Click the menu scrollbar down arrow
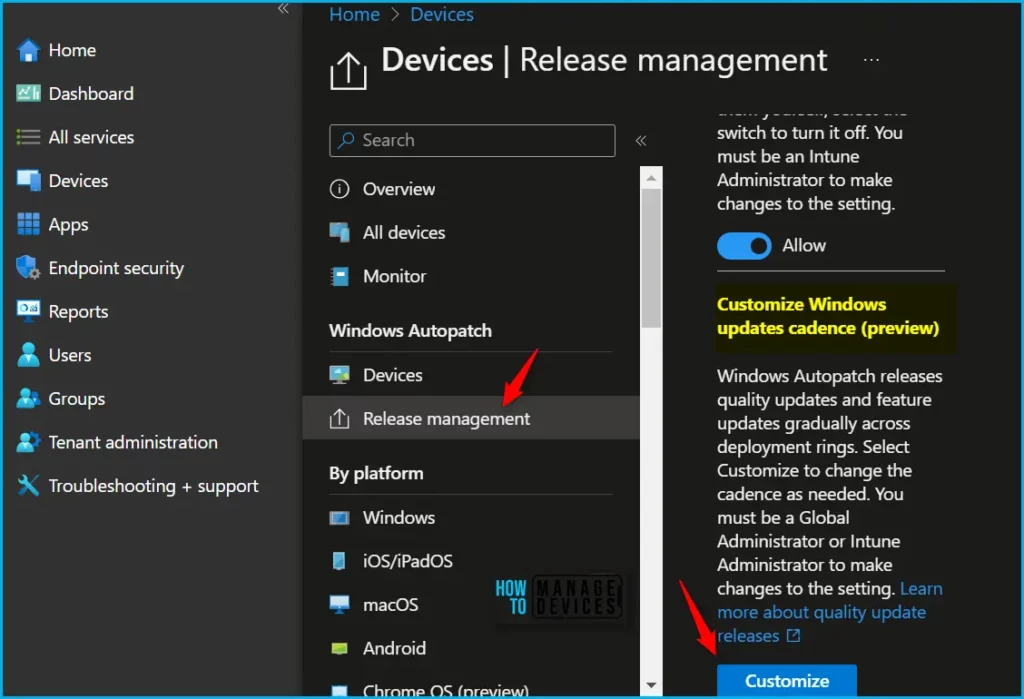Viewport: 1024px width, 699px height. point(651,685)
